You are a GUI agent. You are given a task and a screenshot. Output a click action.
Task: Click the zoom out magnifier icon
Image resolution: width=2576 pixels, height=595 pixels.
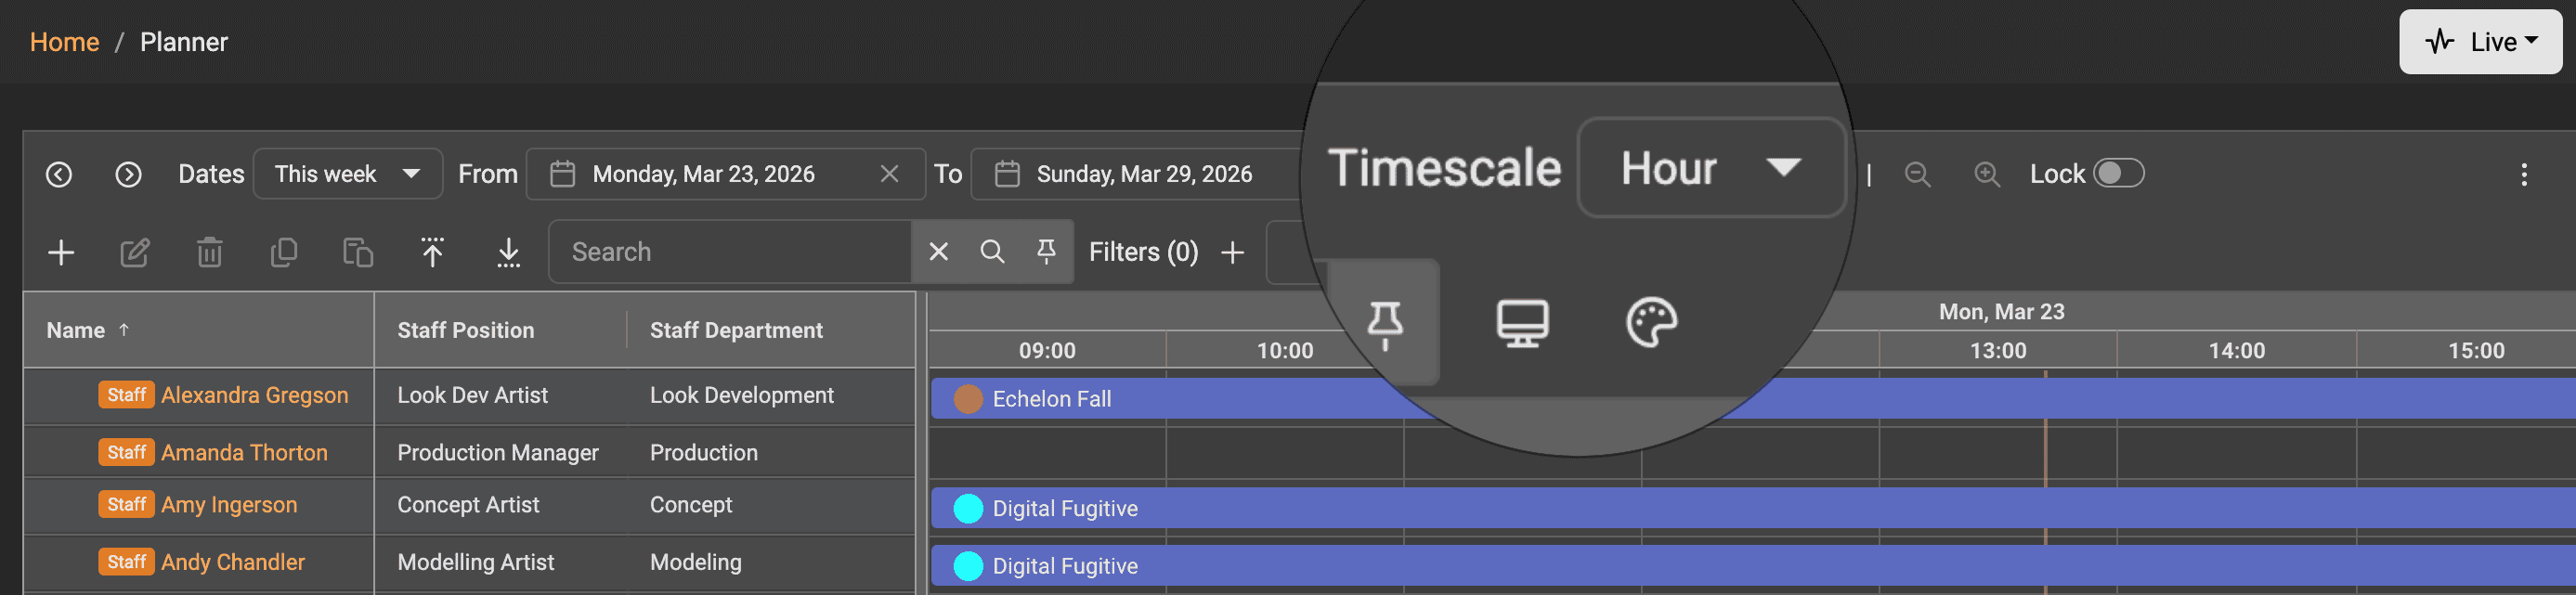[x=1916, y=174]
